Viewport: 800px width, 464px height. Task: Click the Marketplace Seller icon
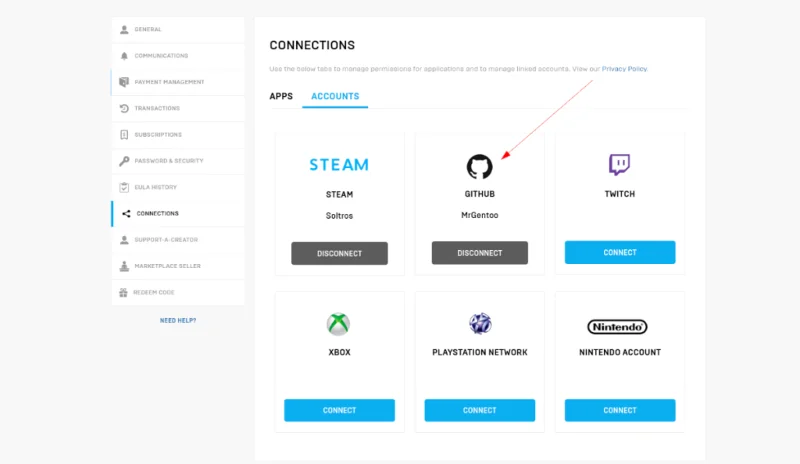[124, 266]
